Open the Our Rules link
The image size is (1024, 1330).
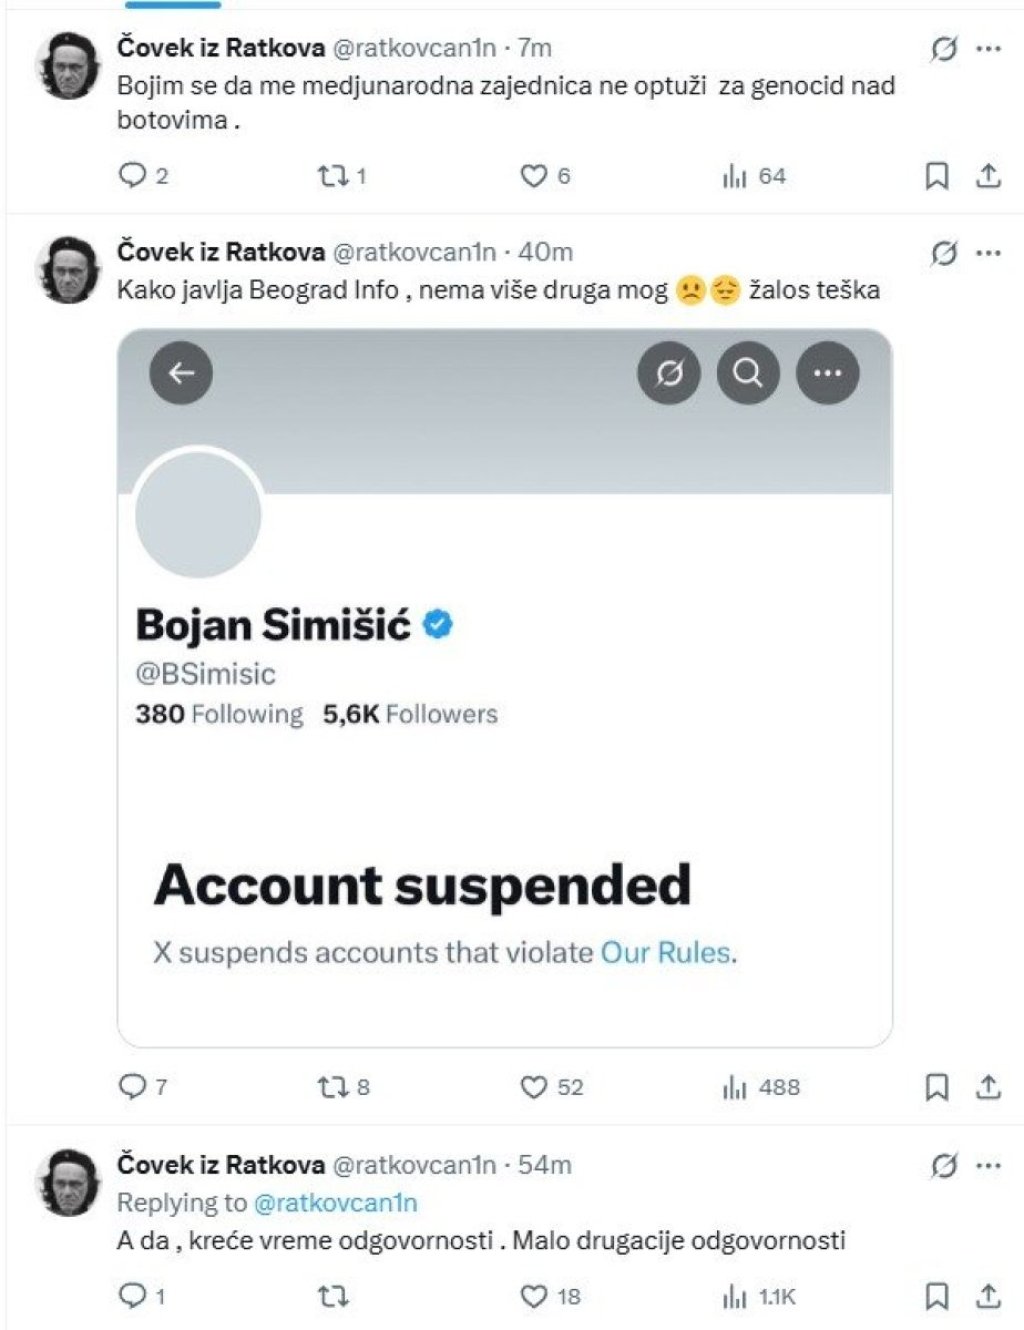(666, 952)
